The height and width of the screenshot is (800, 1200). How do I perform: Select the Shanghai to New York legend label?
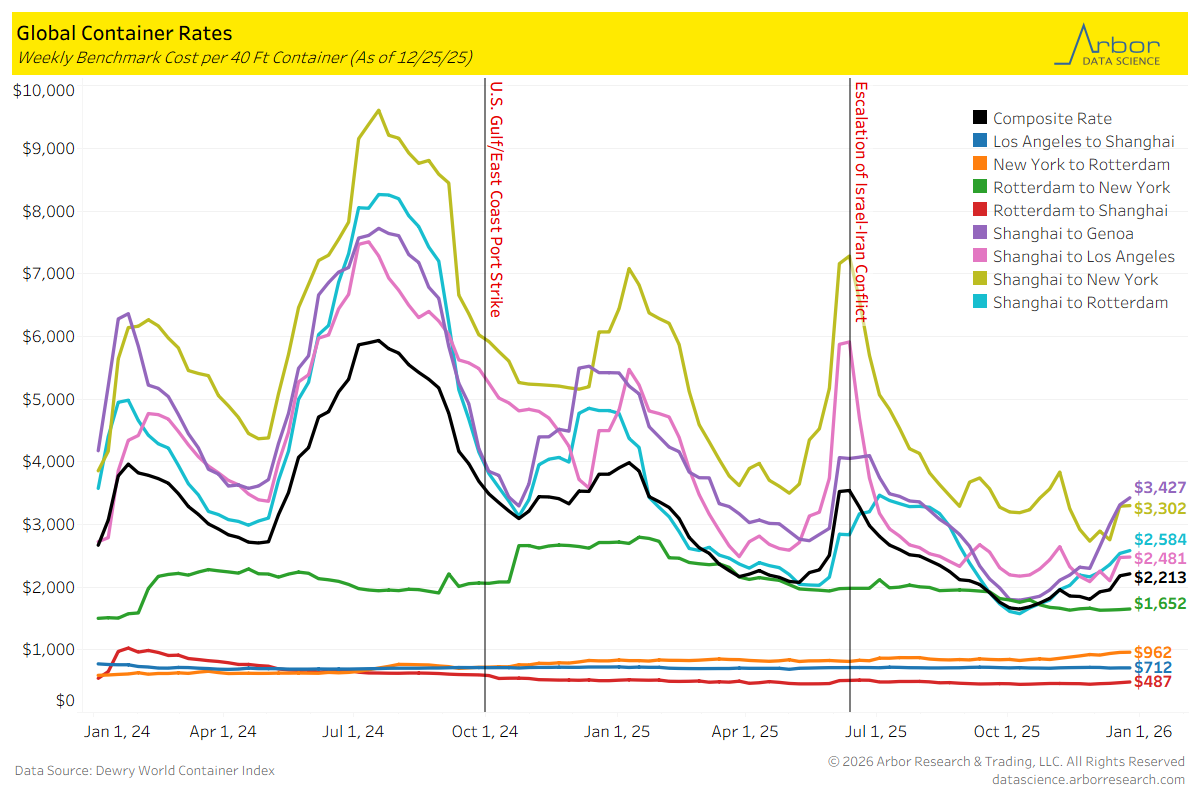coord(1075,279)
